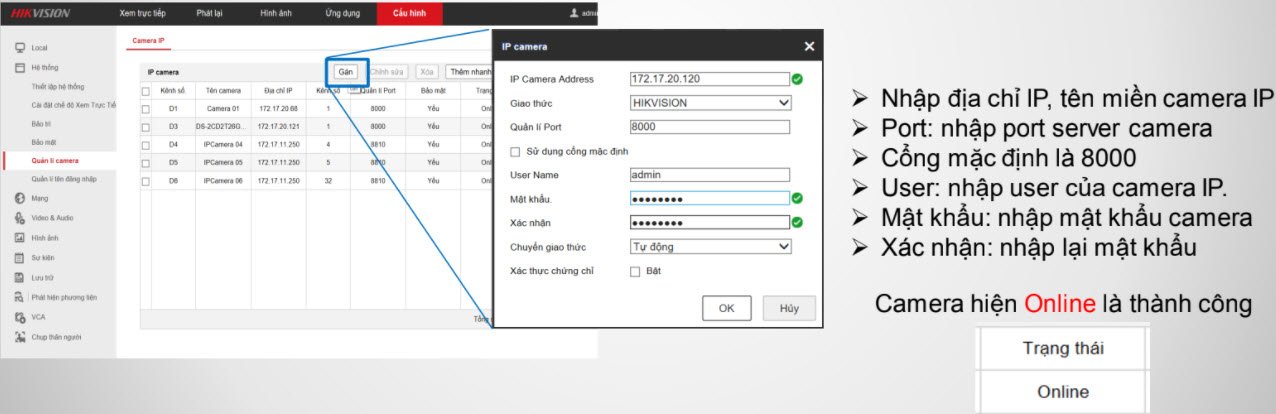
Task: Click the IP Camera Address input field
Action: (709, 79)
